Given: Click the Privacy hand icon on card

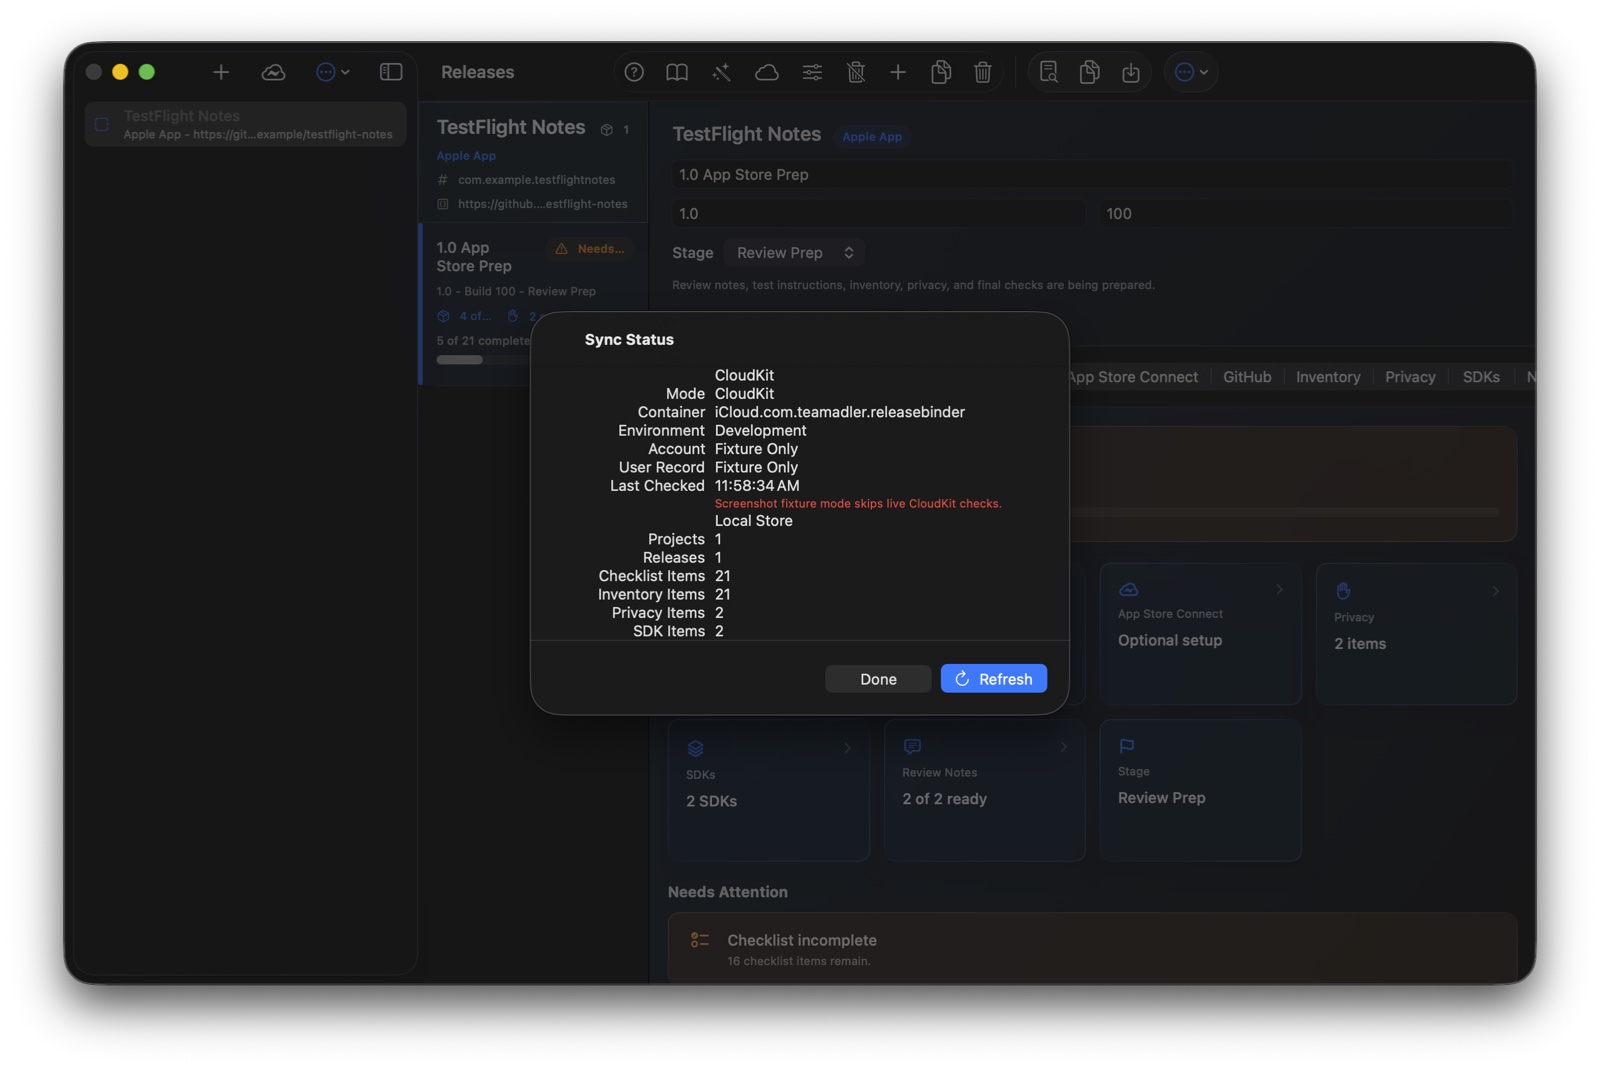Looking at the screenshot, I should click(1343, 591).
